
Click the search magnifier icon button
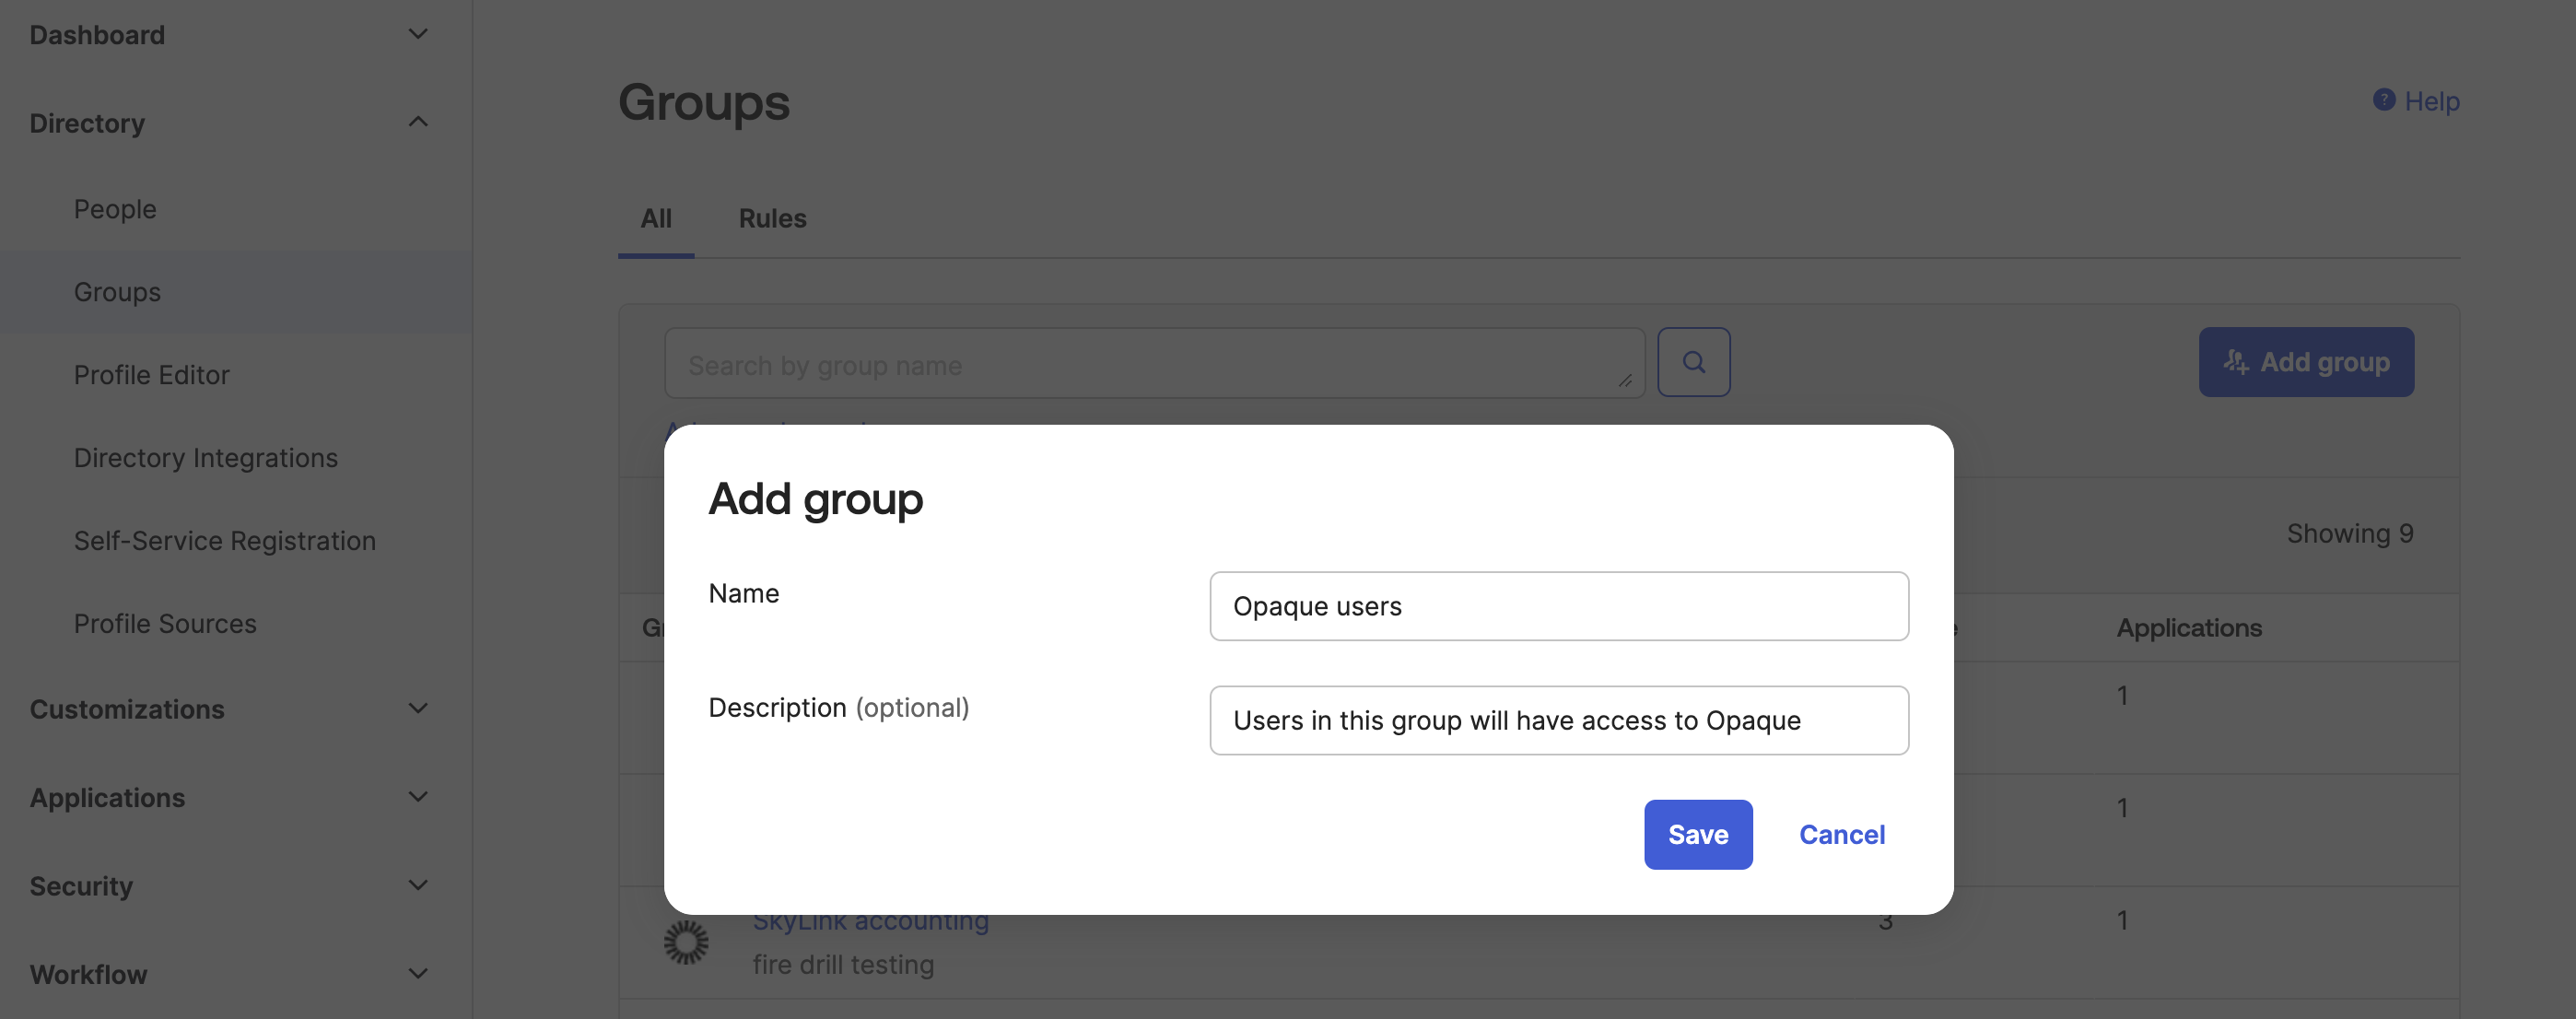point(1693,362)
